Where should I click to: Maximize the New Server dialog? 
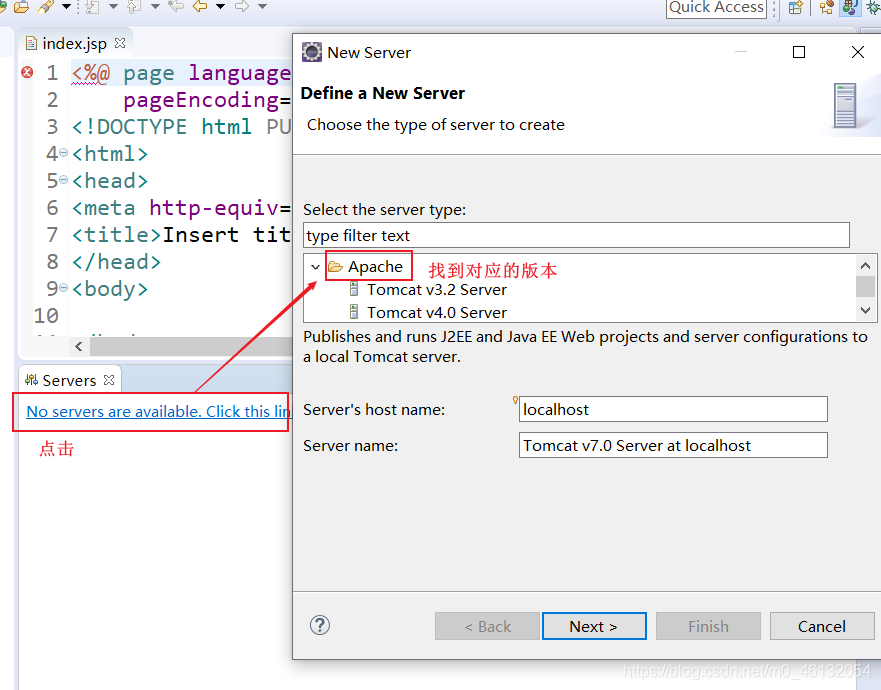coord(799,52)
